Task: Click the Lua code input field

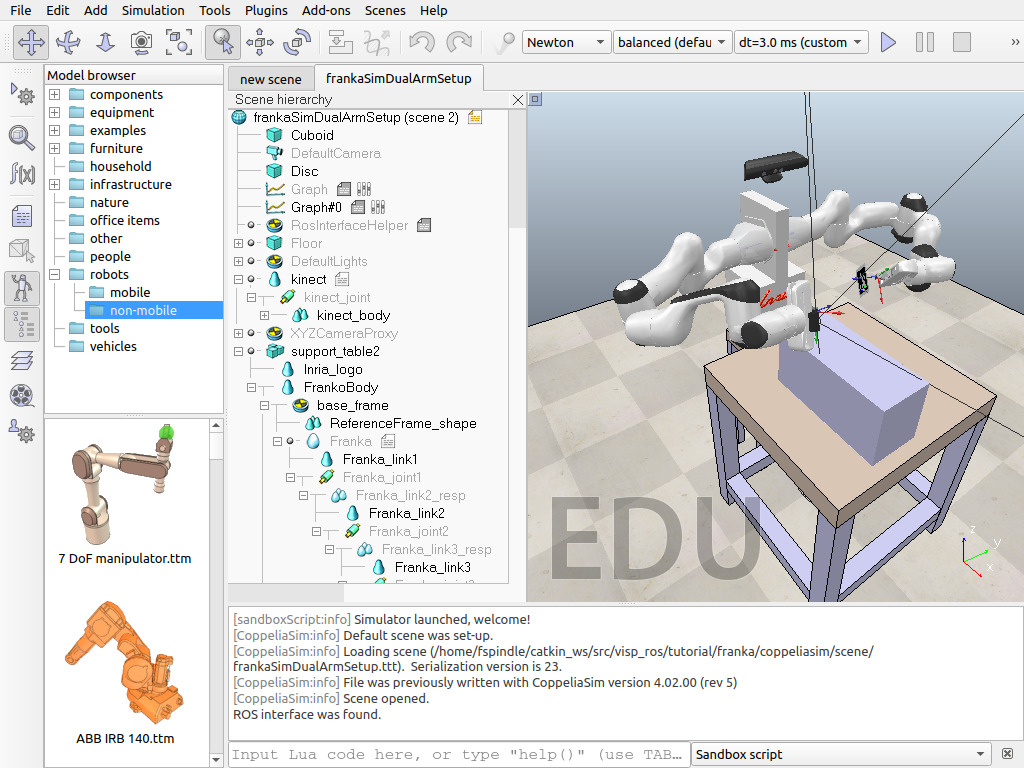Action: tap(458, 754)
